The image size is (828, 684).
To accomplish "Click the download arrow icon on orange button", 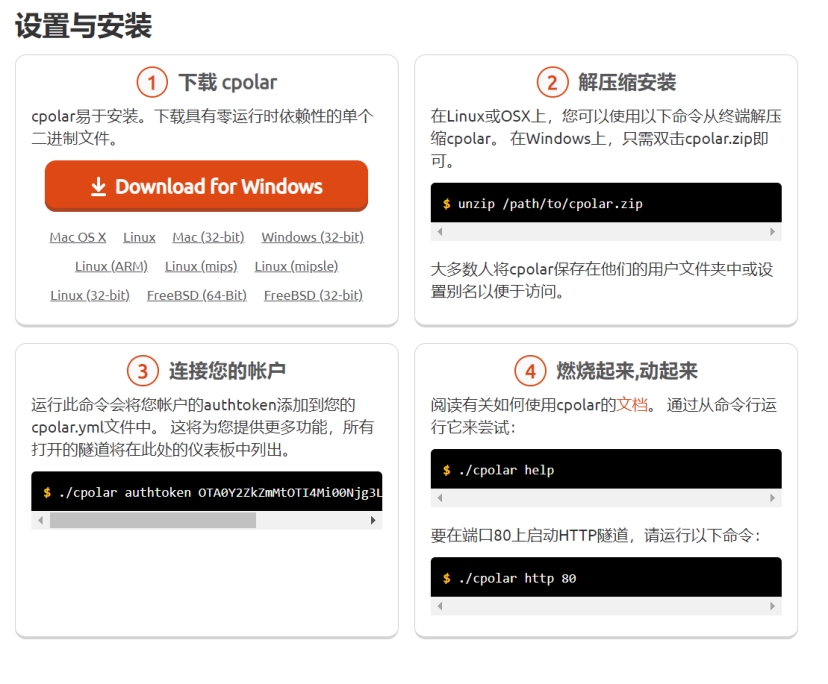I will pyautogui.click(x=98, y=186).
